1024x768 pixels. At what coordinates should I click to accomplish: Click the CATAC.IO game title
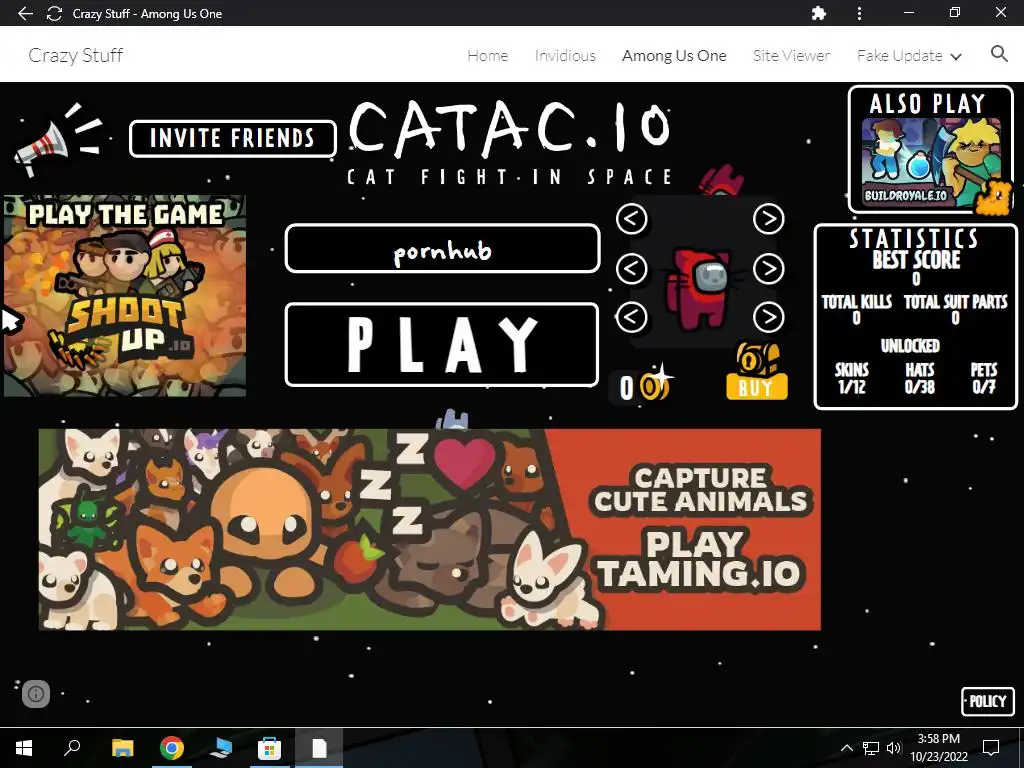(x=510, y=129)
